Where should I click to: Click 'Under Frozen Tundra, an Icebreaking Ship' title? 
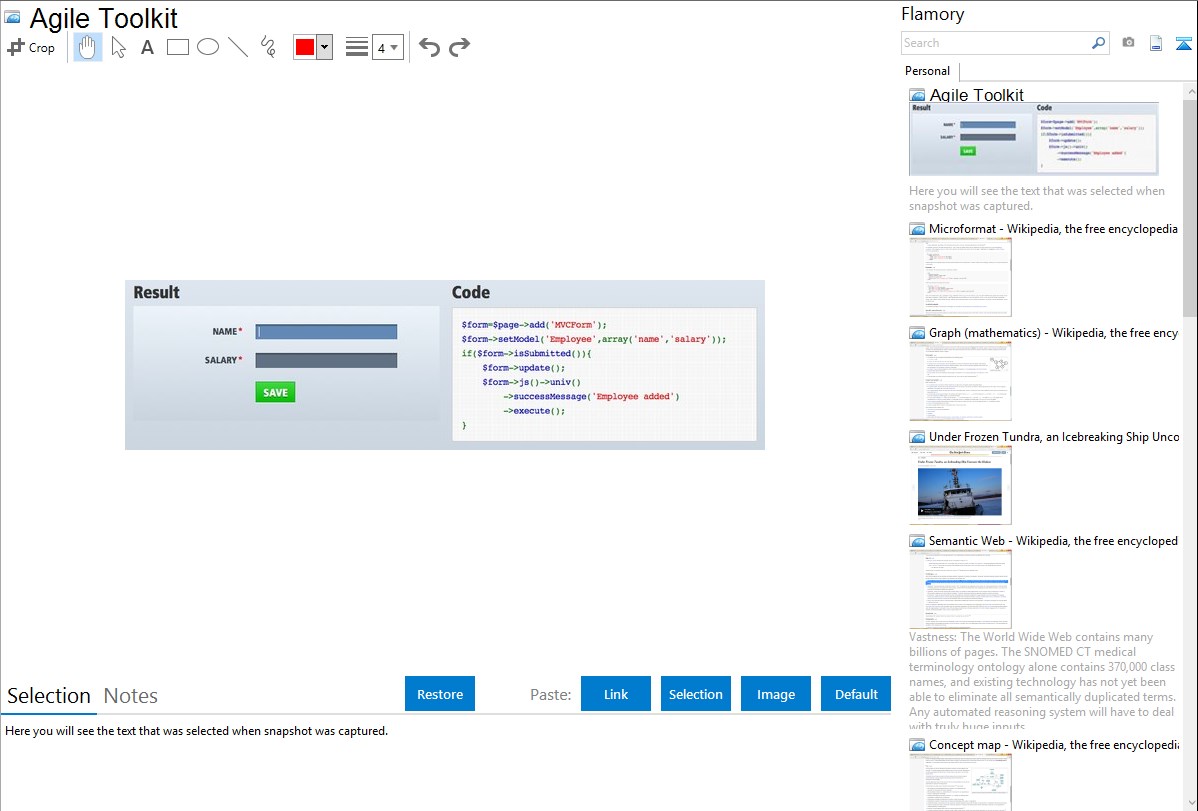point(1054,436)
